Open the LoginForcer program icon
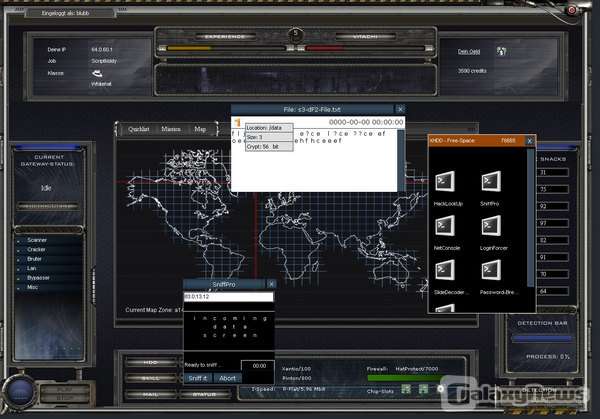Viewport: 600px width, 419px height. pyautogui.click(x=491, y=226)
